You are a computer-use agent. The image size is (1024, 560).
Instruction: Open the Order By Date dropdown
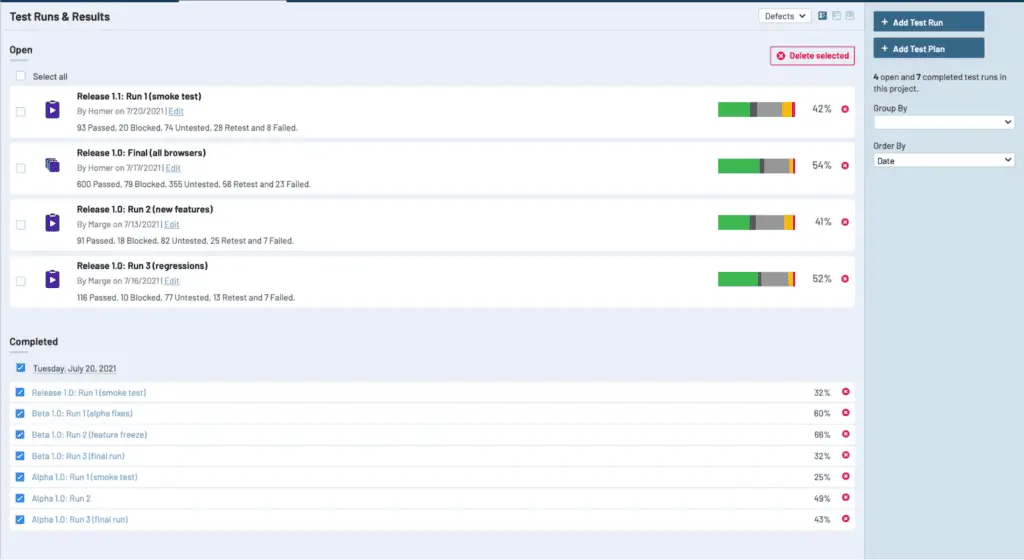pos(943,161)
